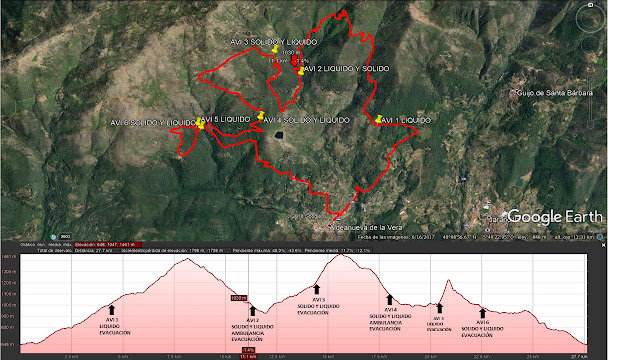Click the Pendiente media value in profile header
The height and width of the screenshot is (360, 640).
pos(338,250)
